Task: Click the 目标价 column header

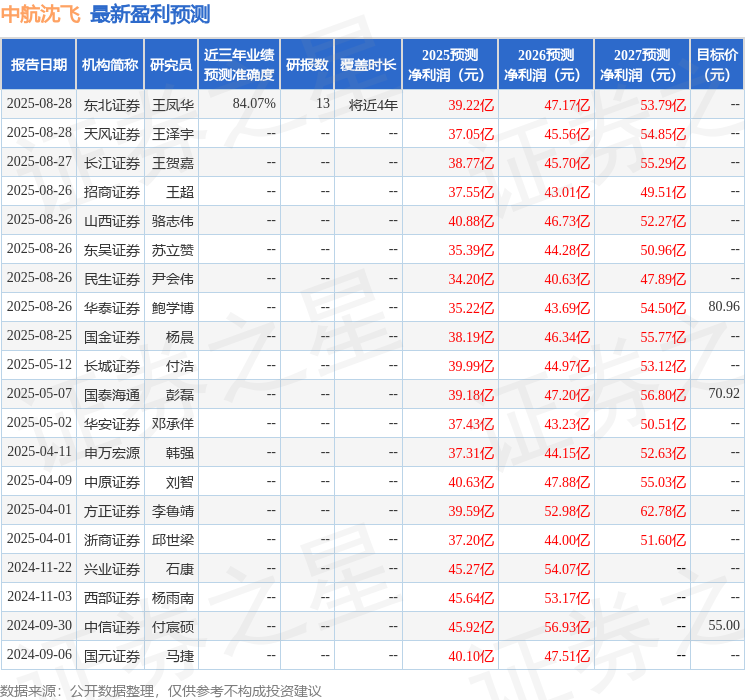Action: tap(717, 65)
